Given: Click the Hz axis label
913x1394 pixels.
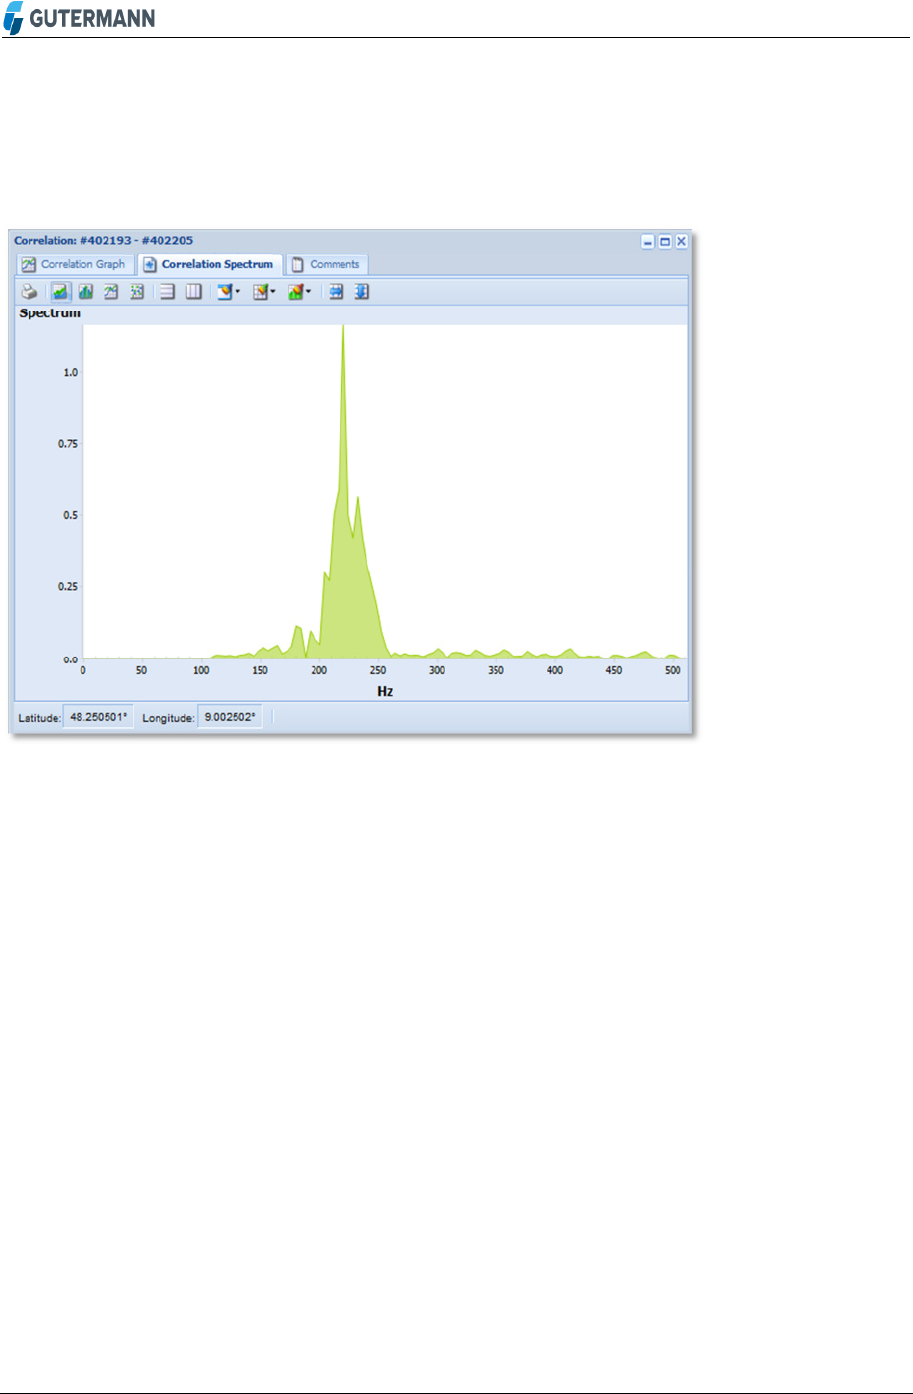Looking at the screenshot, I should pyautogui.click(x=385, y=691).
